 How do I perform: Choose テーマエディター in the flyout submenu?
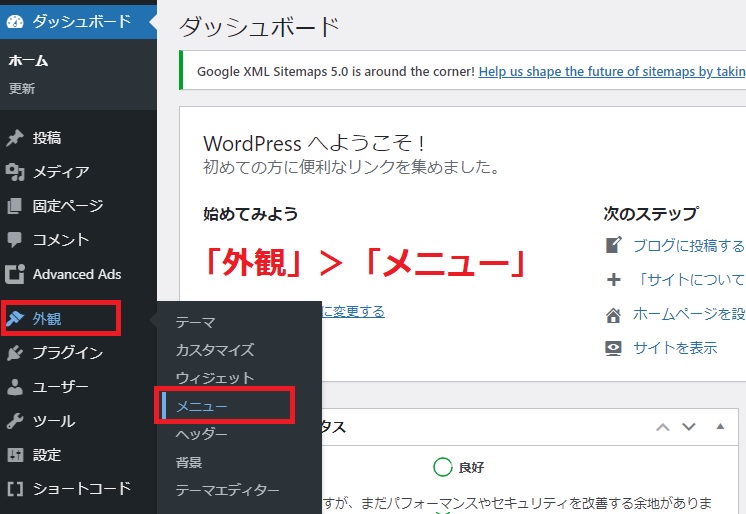[227, 490]
